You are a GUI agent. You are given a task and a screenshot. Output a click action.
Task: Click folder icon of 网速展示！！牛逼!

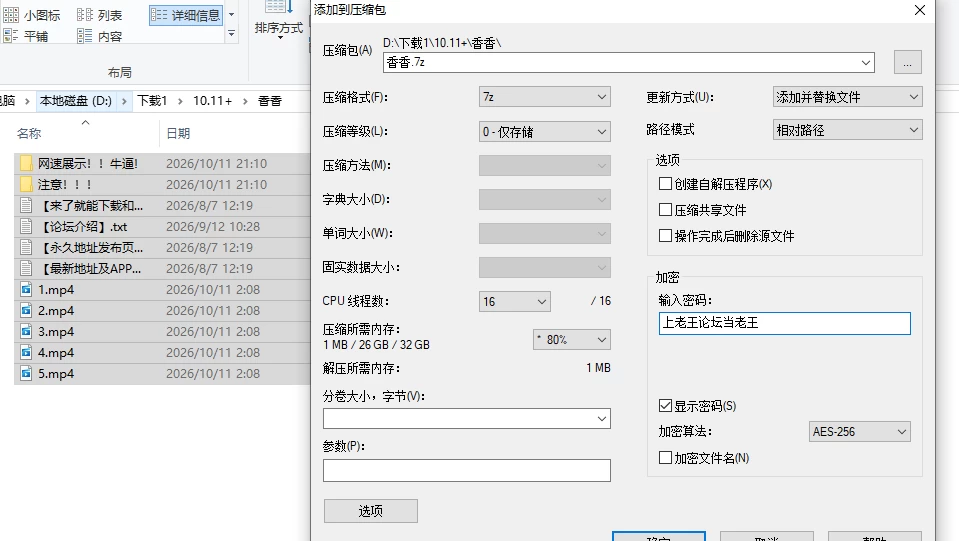click(x=26, y=163)
